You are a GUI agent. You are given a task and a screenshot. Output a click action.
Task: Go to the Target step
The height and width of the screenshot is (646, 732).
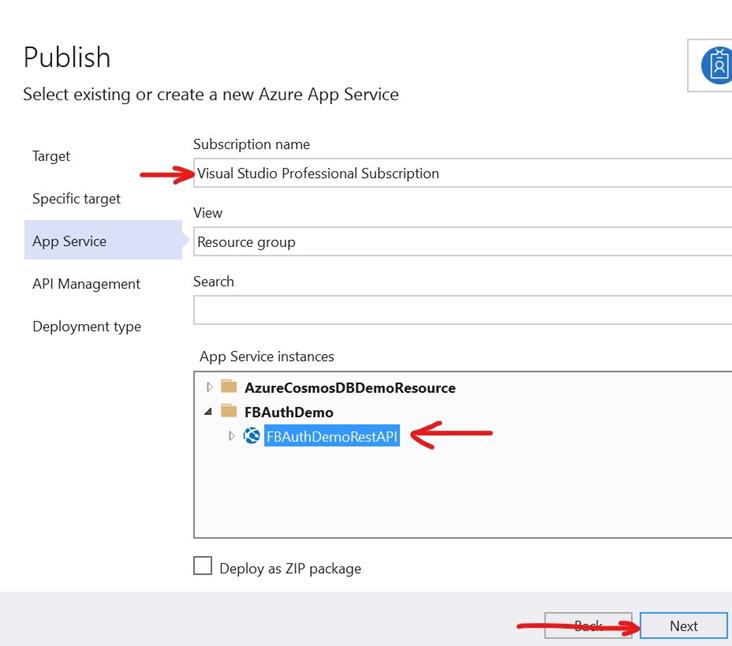click(x=51, y=156)
